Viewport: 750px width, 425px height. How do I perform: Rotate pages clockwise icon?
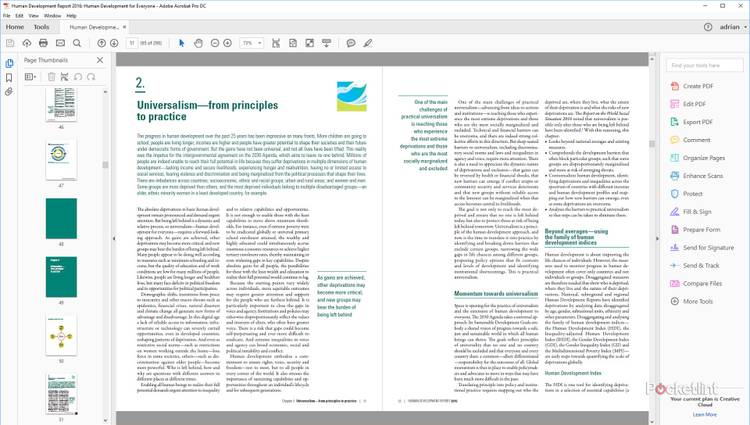[x=91, y=76]
